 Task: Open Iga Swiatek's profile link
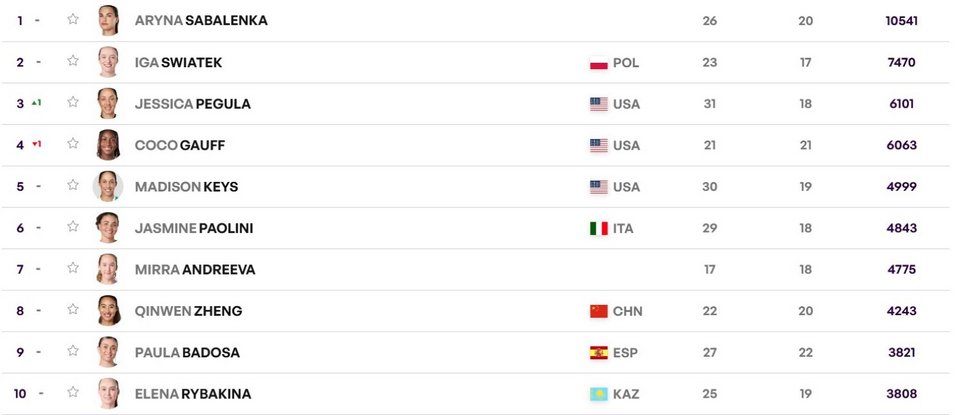pyautogui.click(x=178, y=62)
